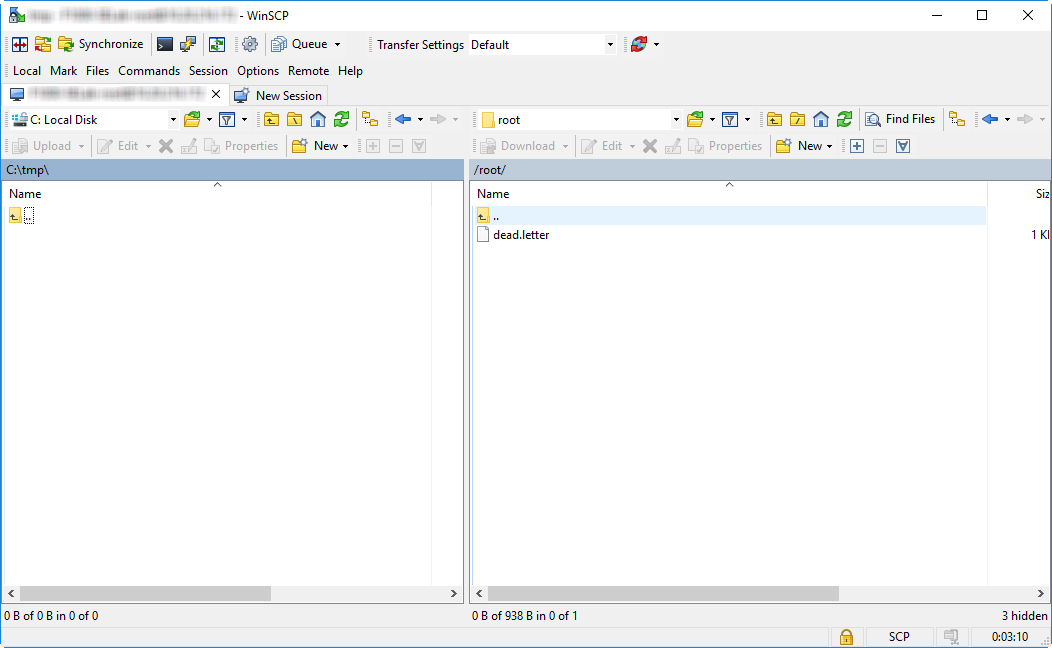The height and width of the screenshot is (648, 1052).
Task: Click the Find Files button
Action: (x=900, y=119)
